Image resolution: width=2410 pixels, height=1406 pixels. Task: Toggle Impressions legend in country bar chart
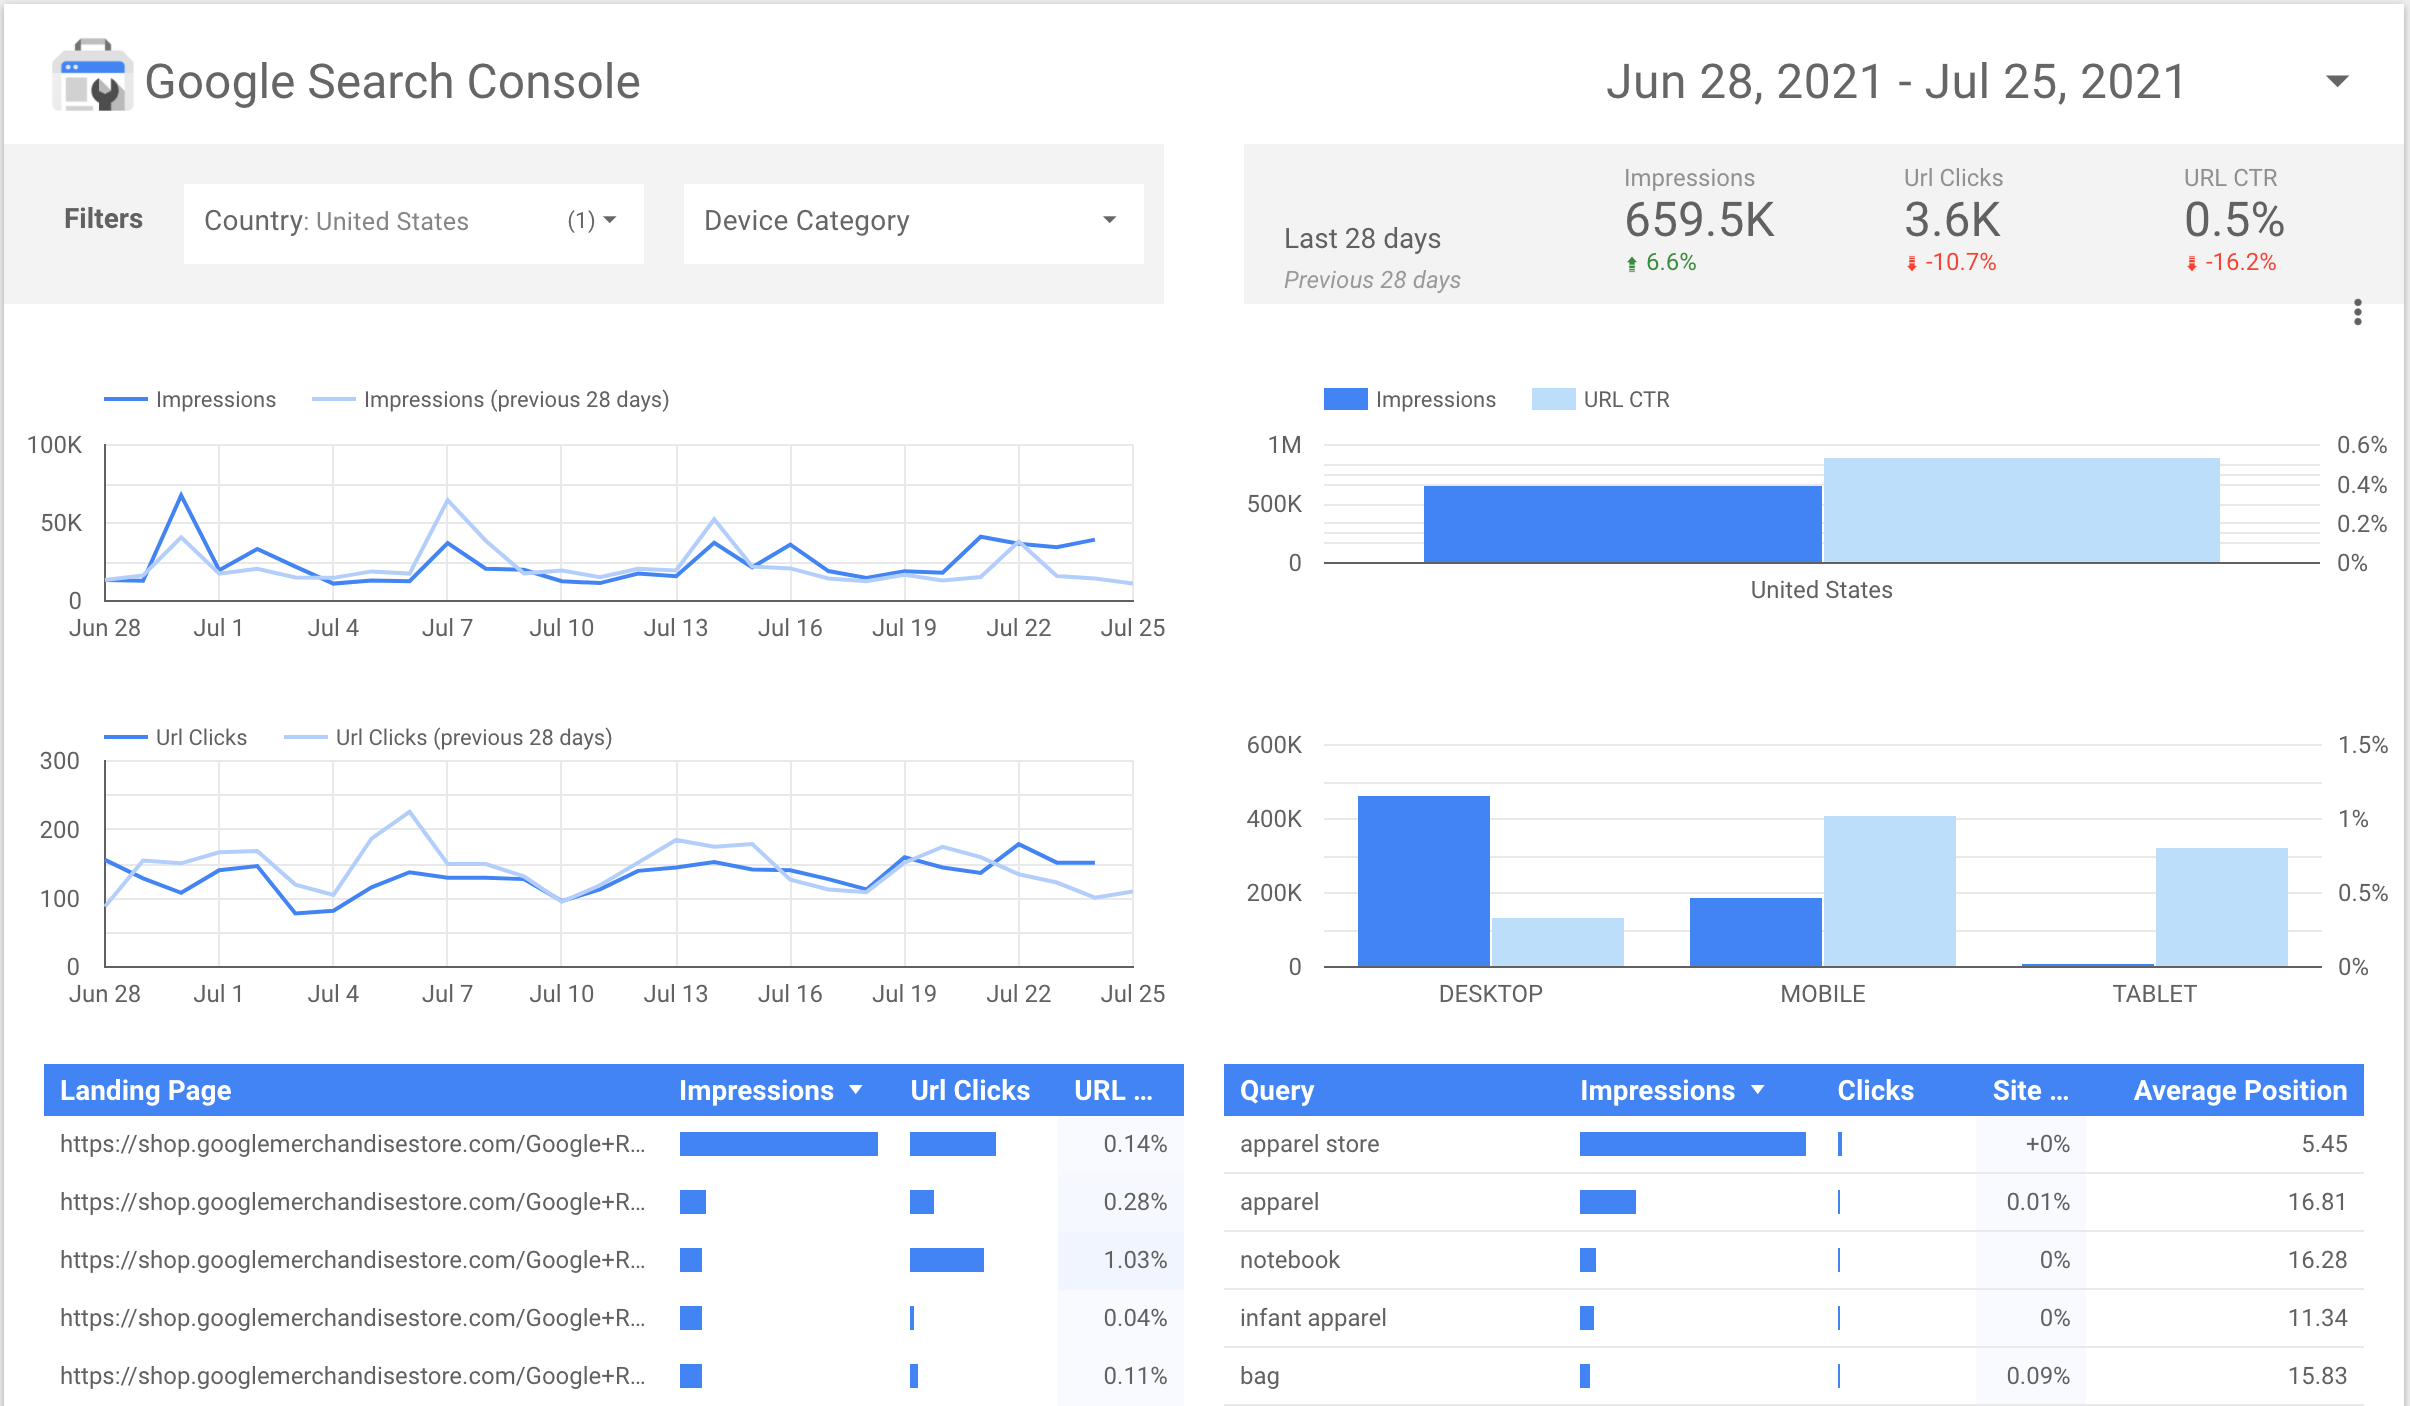tap(1410, 399)
